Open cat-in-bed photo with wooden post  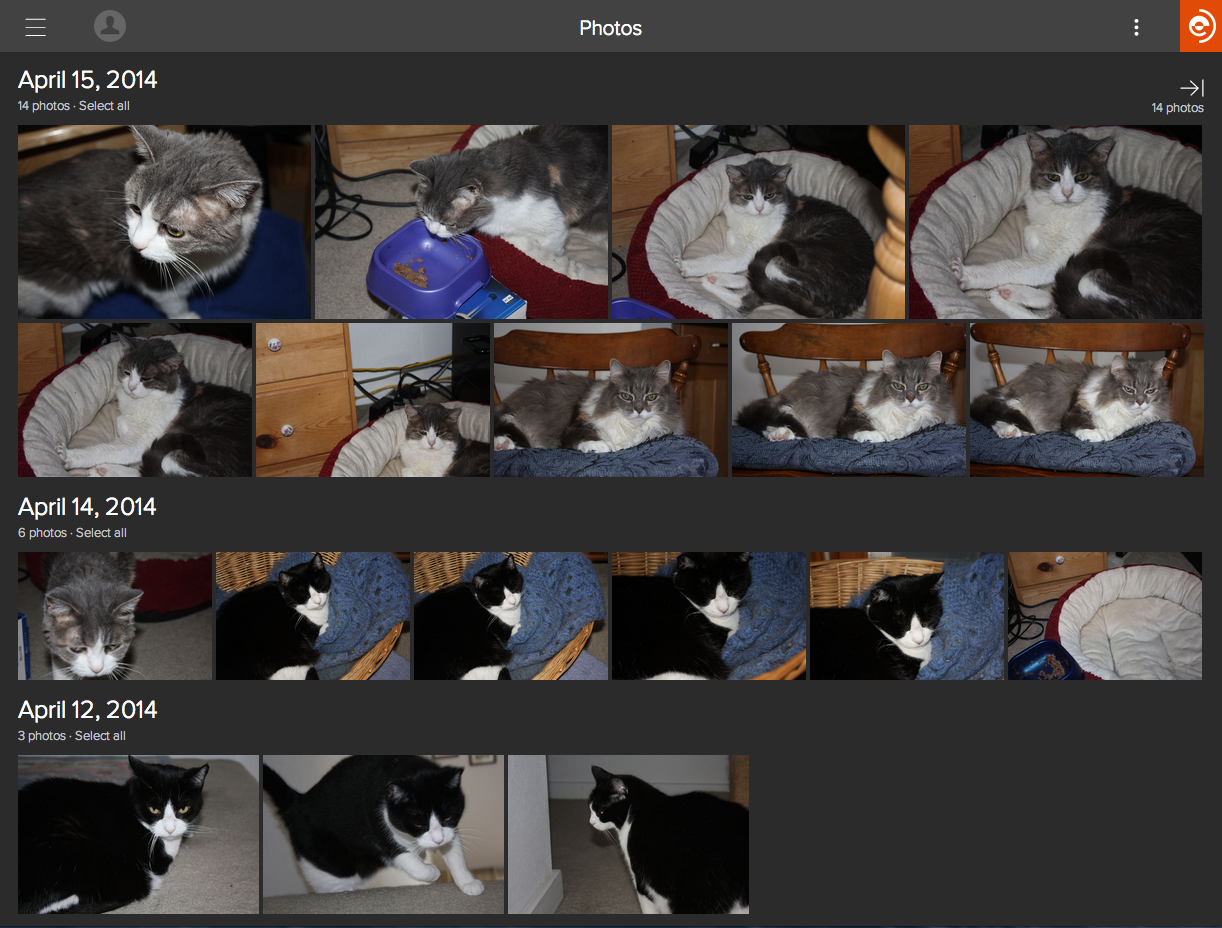coord(758,222)
